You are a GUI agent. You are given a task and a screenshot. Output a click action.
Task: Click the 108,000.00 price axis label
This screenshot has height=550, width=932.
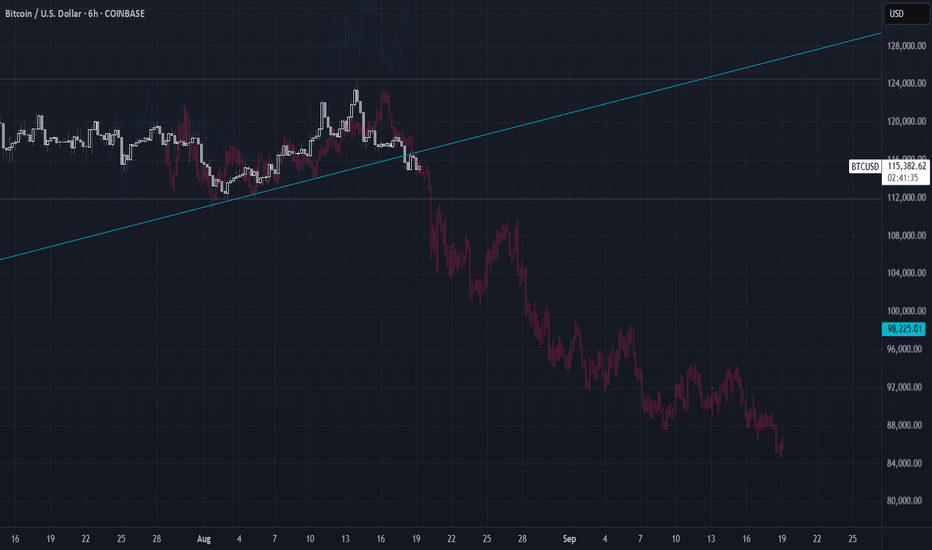point(906,235)
